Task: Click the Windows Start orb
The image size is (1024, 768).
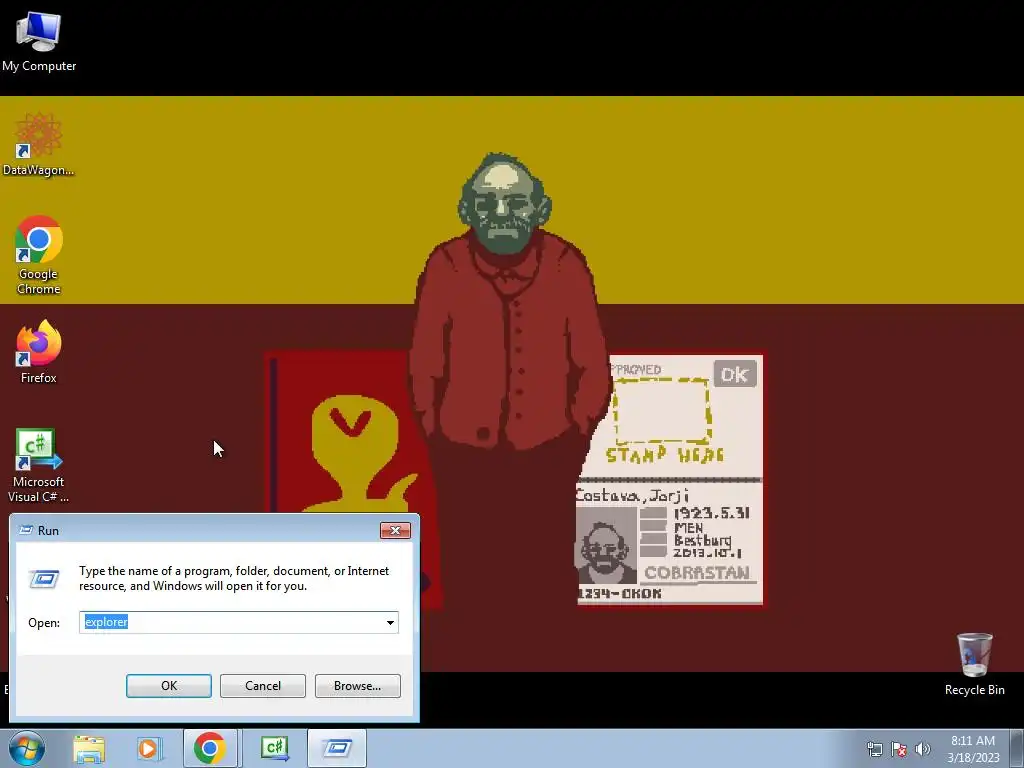Action: pos(27,748)
